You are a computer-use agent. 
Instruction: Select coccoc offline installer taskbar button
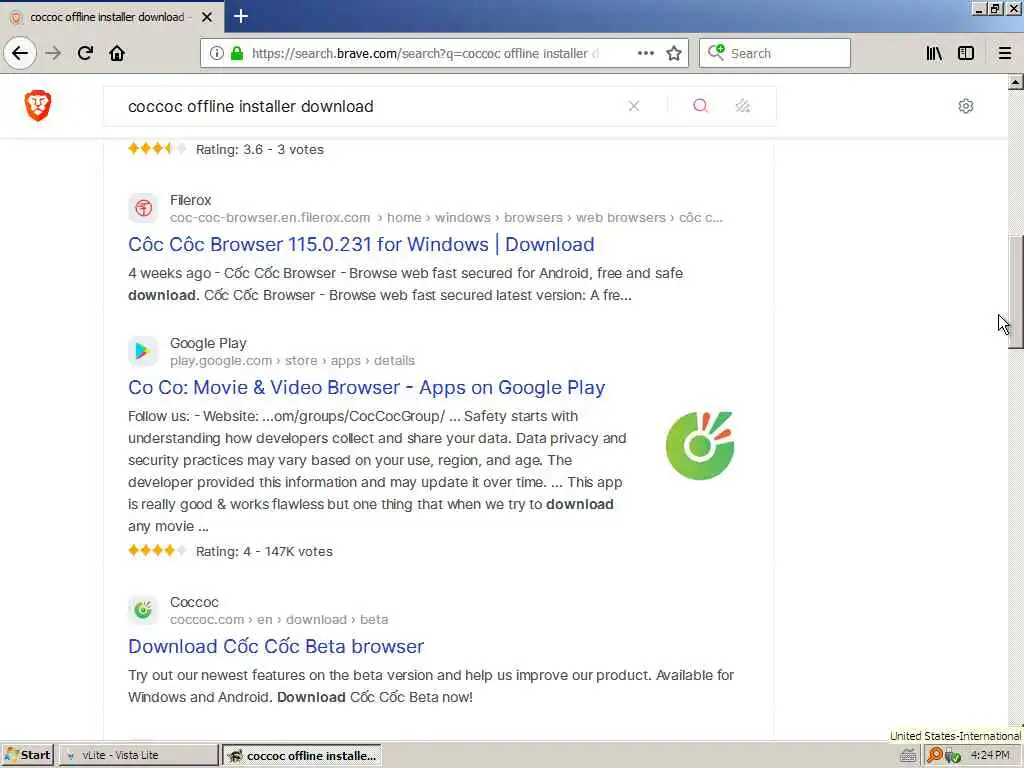(302, 756)
